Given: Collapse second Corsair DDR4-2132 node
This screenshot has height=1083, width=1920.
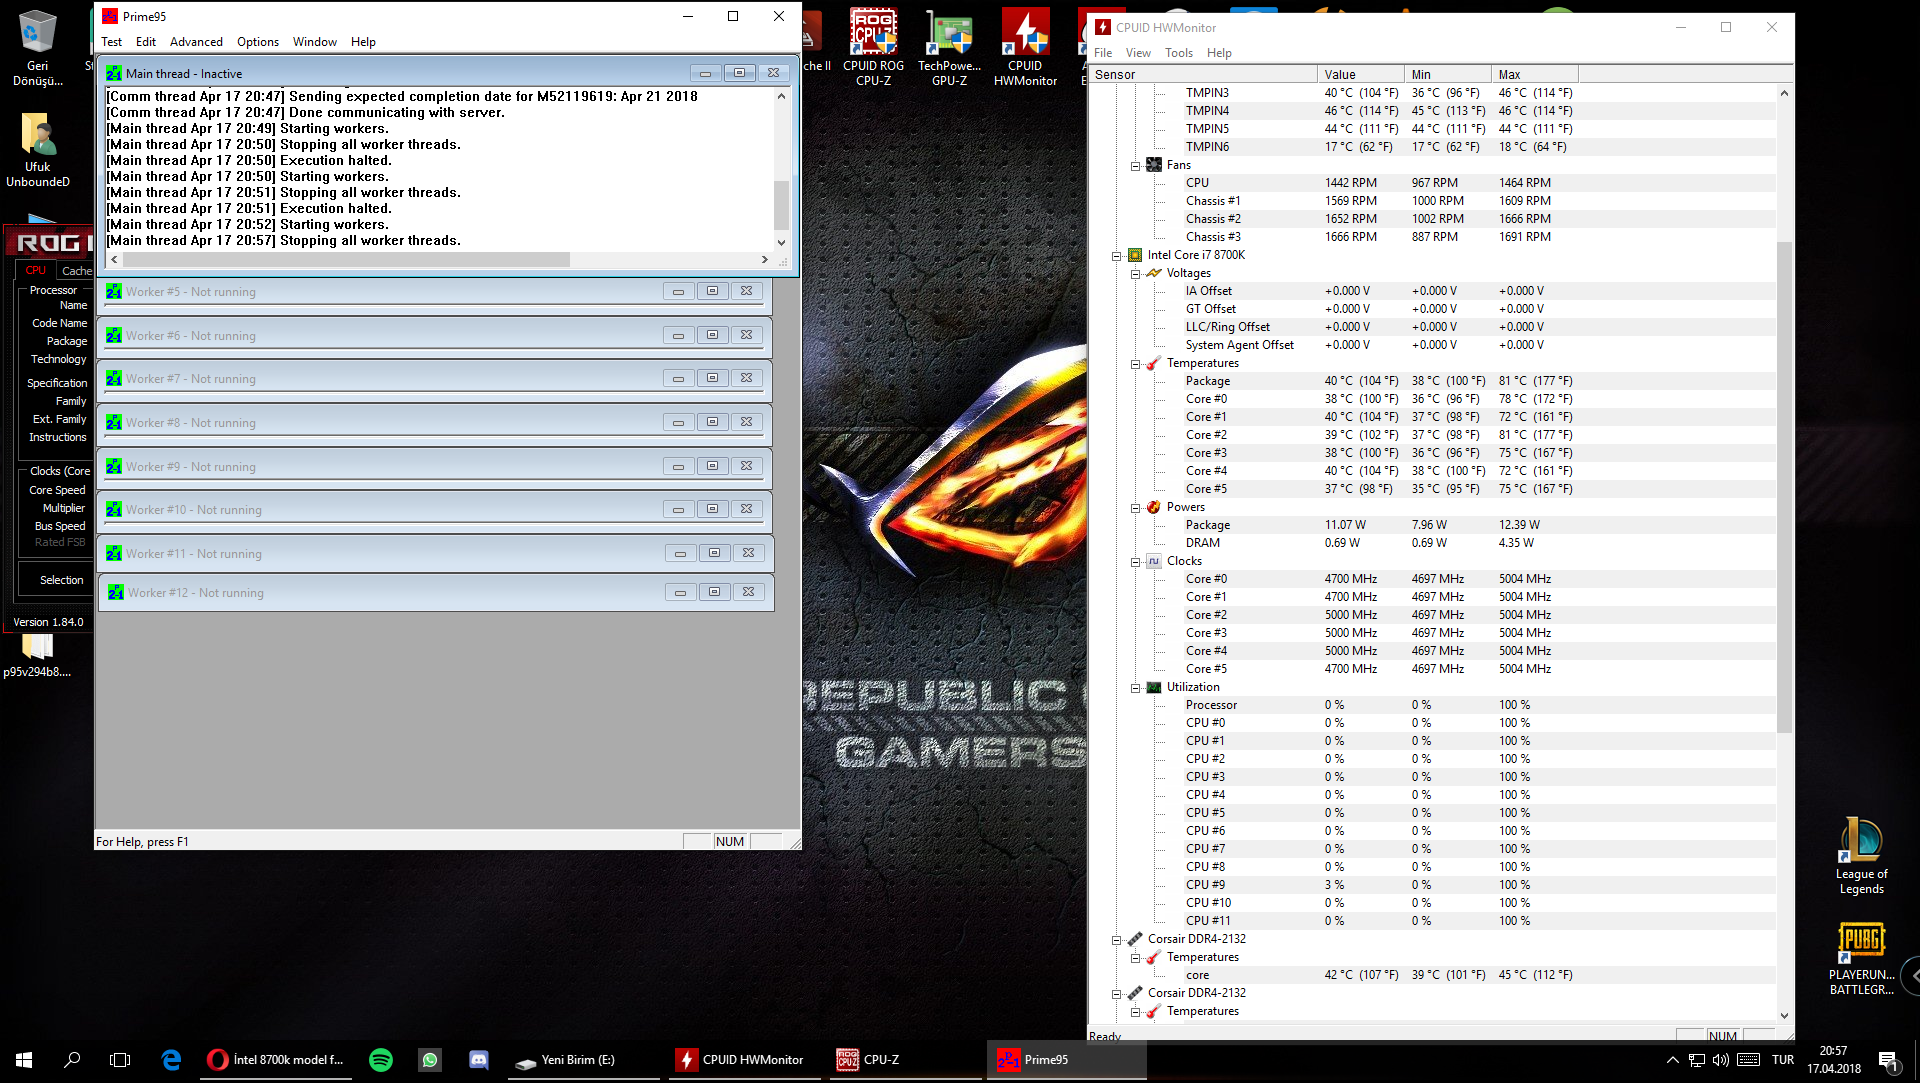Looking at the screenshot, I should [x=1117, y=994].
